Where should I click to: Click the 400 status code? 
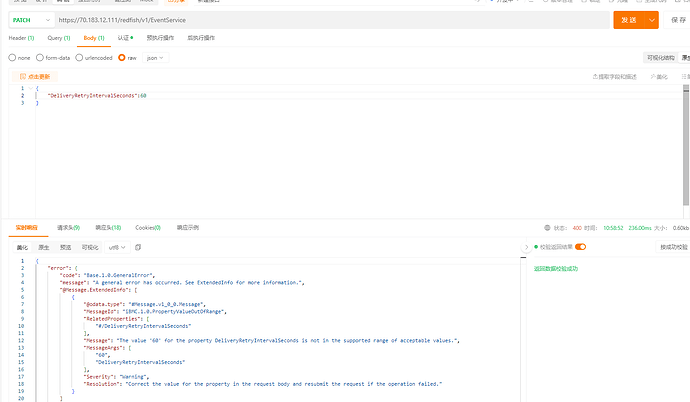tap(577, 228)
